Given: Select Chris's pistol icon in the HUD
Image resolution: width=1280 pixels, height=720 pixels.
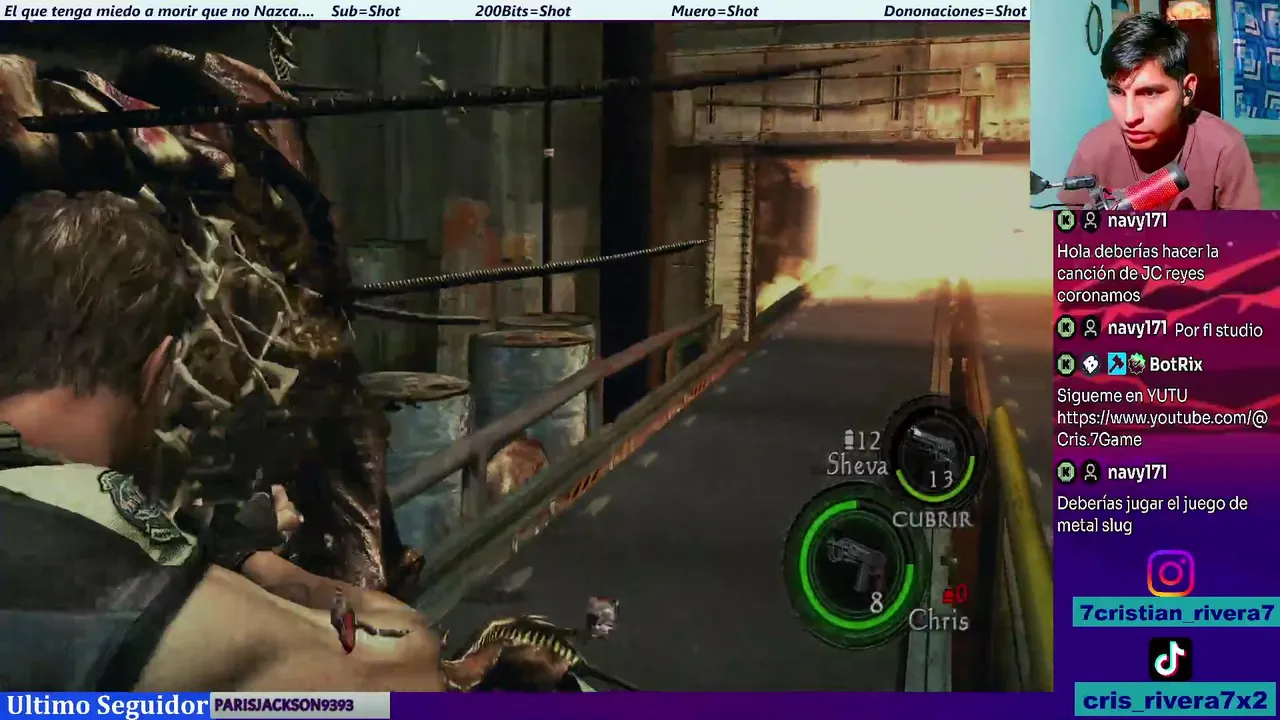Looking at the screenshot, I should click(x=855, y=564).
